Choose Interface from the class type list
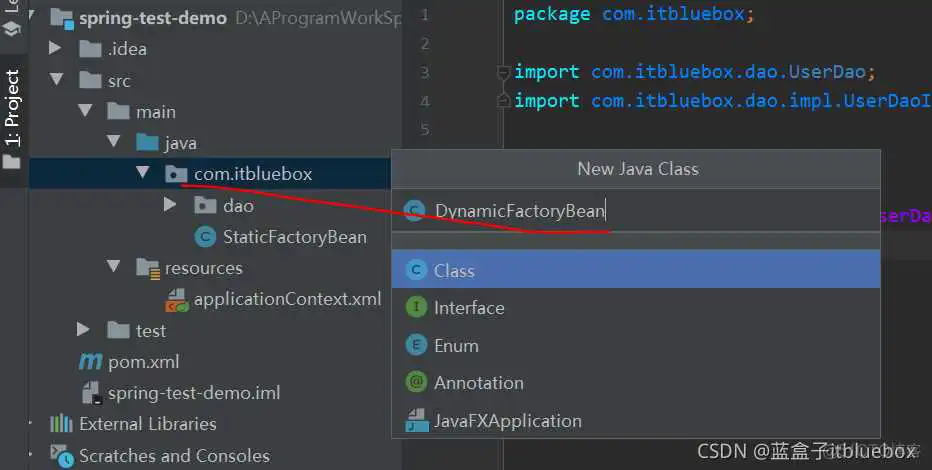Image resolution: width=932 pixels, height=470 pixels. click(x=468, y=308)
